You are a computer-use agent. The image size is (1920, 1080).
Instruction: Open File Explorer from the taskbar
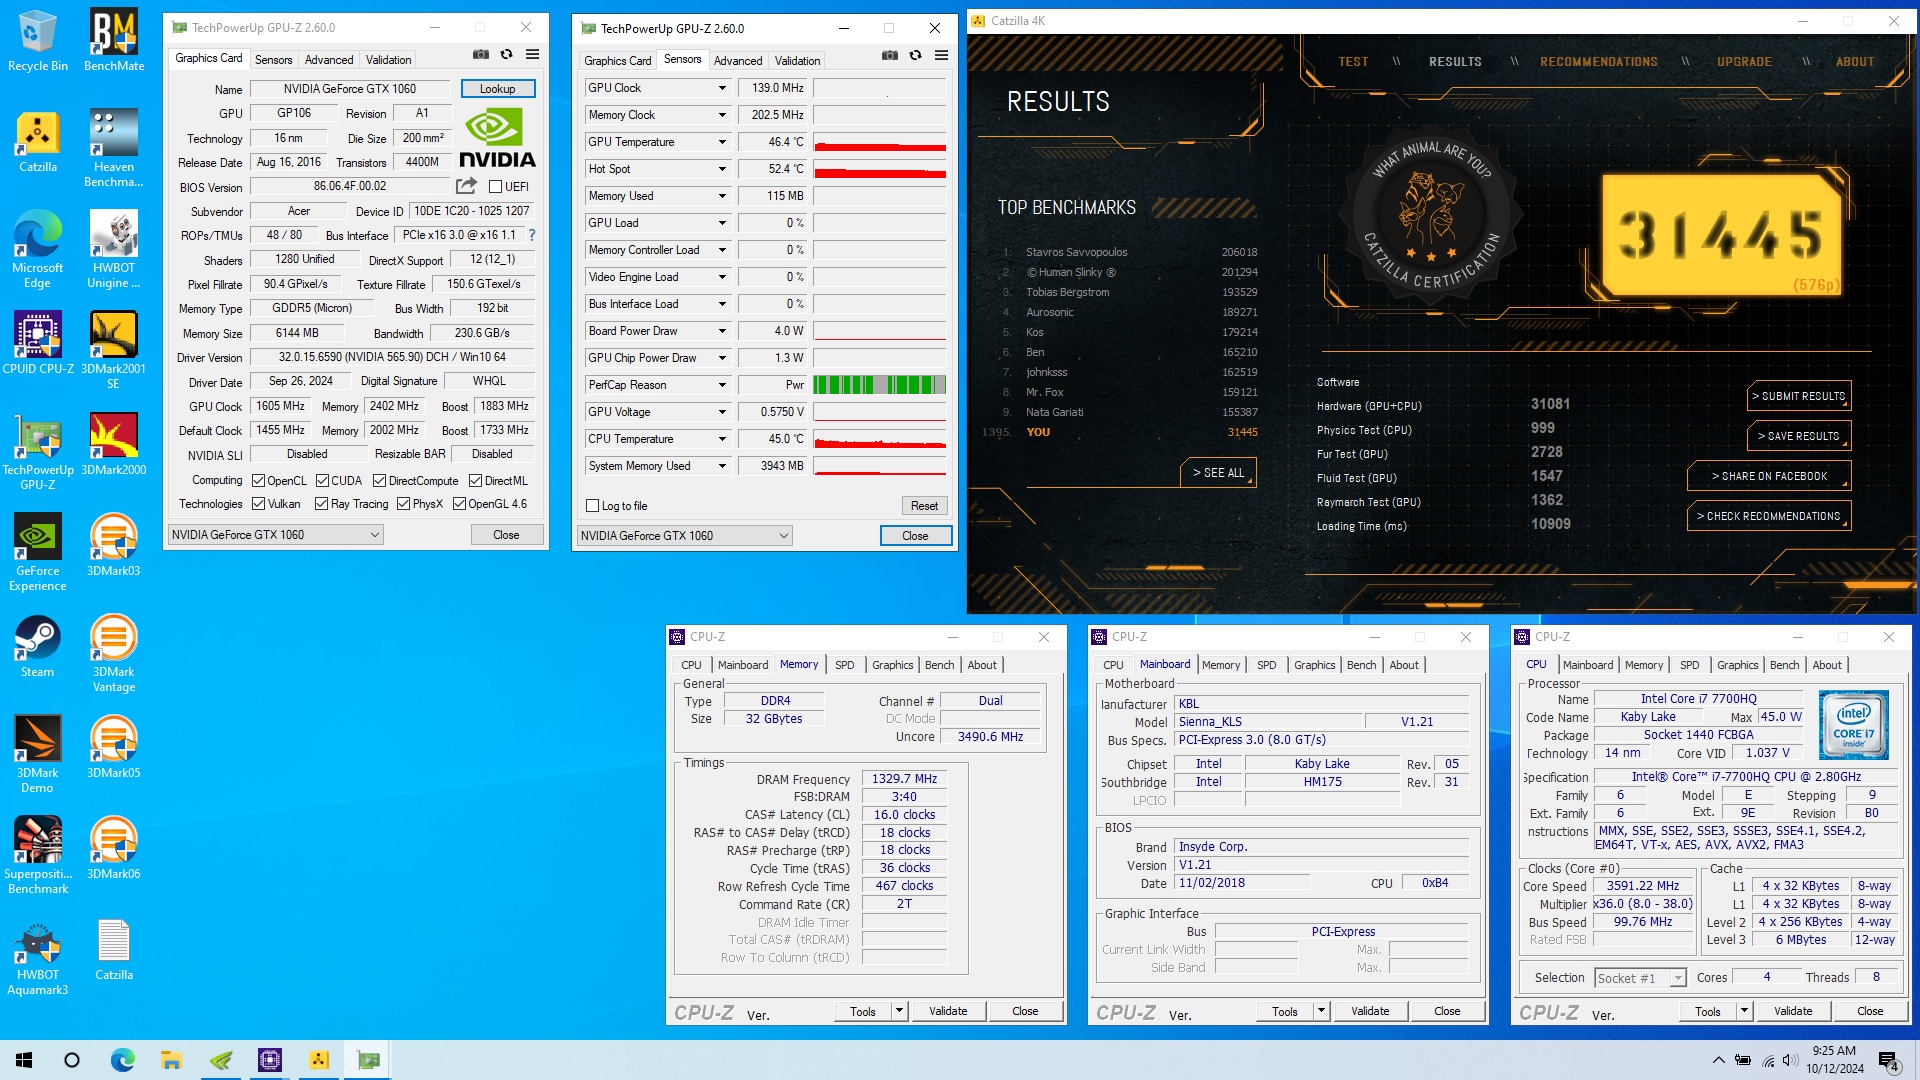pyautogui.click(x=172, y=1060)
